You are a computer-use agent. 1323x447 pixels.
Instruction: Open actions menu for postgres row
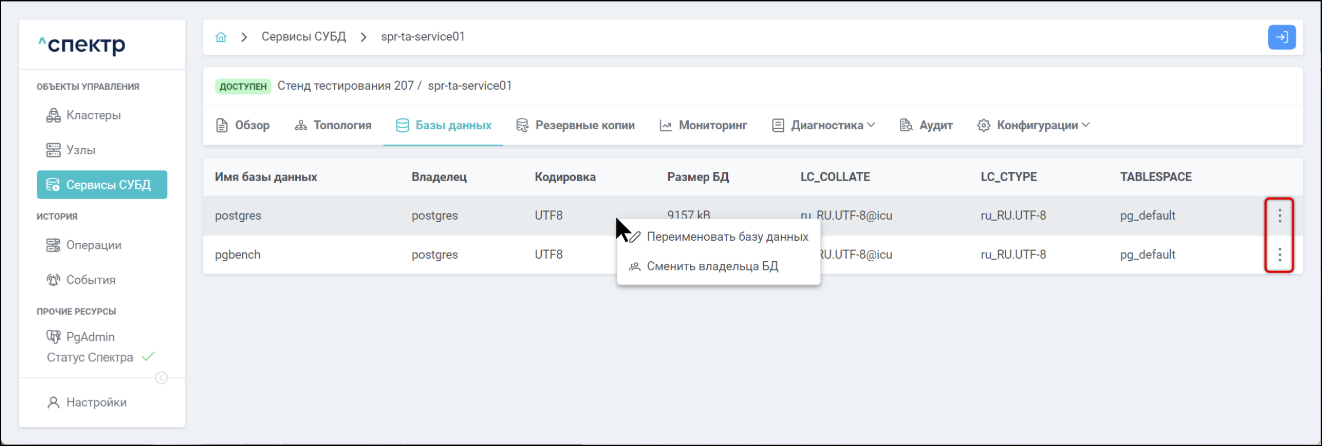coord(1280,215)
